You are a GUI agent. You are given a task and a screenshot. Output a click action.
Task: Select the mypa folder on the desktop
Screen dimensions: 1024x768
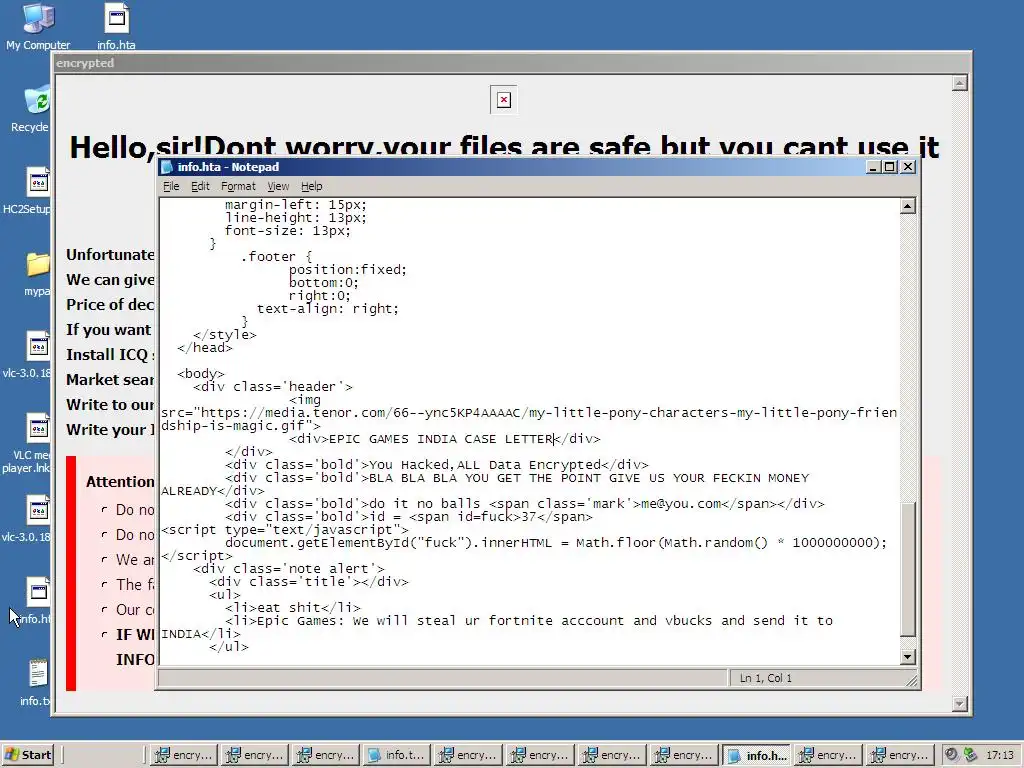(x=37, y=273)
